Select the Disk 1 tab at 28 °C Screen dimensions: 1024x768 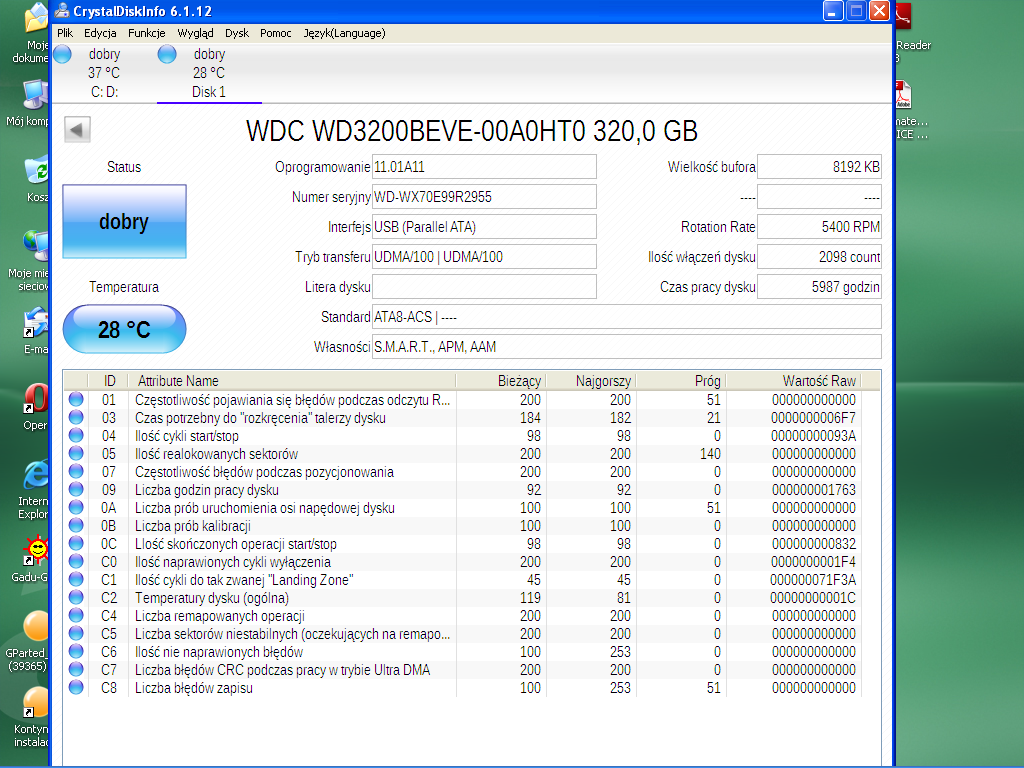(x=209, y=72)
